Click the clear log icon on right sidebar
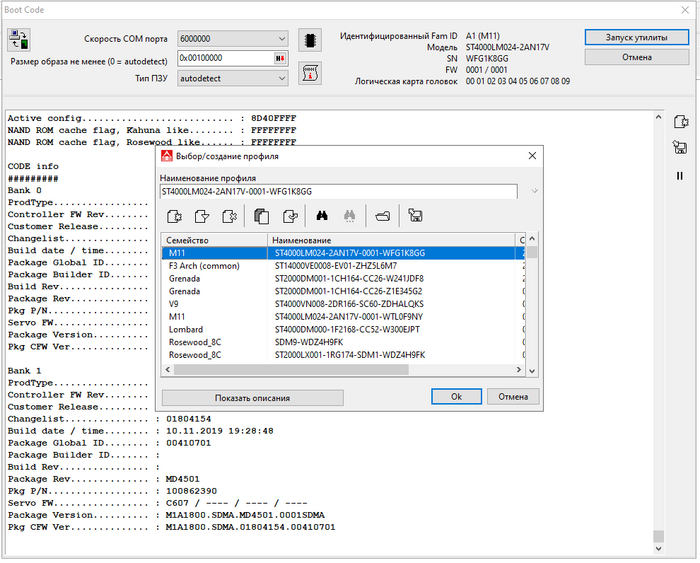Screen dimensions: 700x563 point(680,121)
